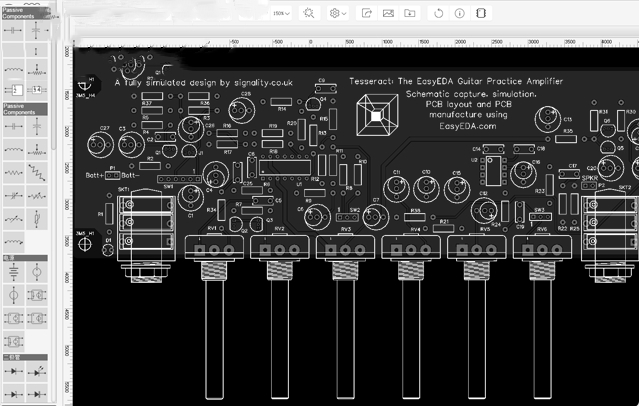Open the gear settings dropdown

coord(338,13)
